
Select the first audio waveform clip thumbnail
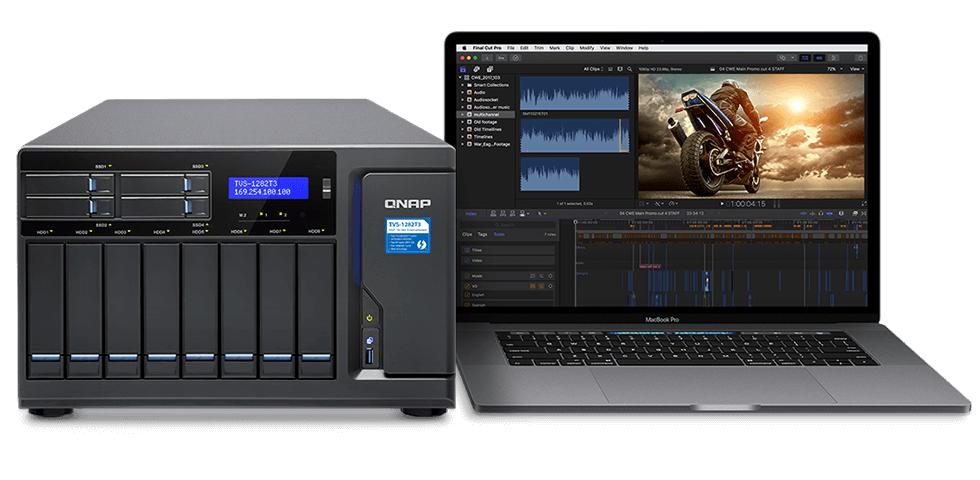click(x=574, y=92)
